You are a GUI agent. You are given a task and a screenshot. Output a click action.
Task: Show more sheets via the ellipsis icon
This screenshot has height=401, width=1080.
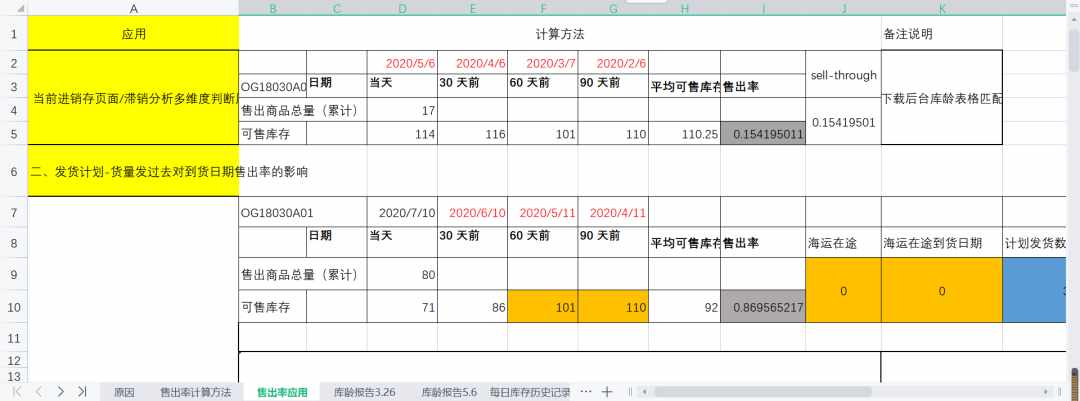coord(586,391)
